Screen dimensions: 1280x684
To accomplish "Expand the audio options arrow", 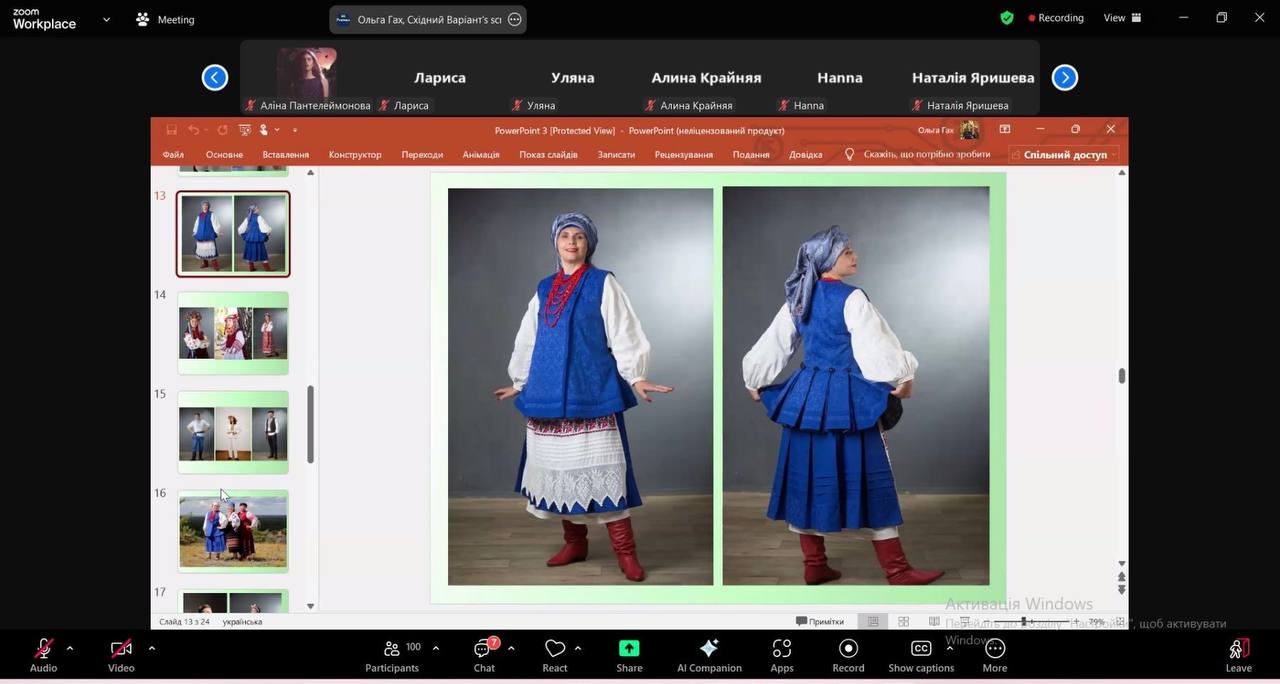I will click(70, 648).
